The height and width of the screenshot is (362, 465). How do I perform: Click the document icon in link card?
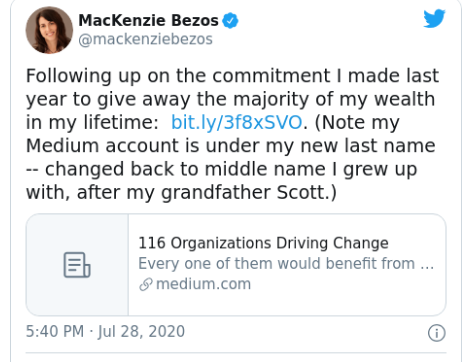point(77,265)
